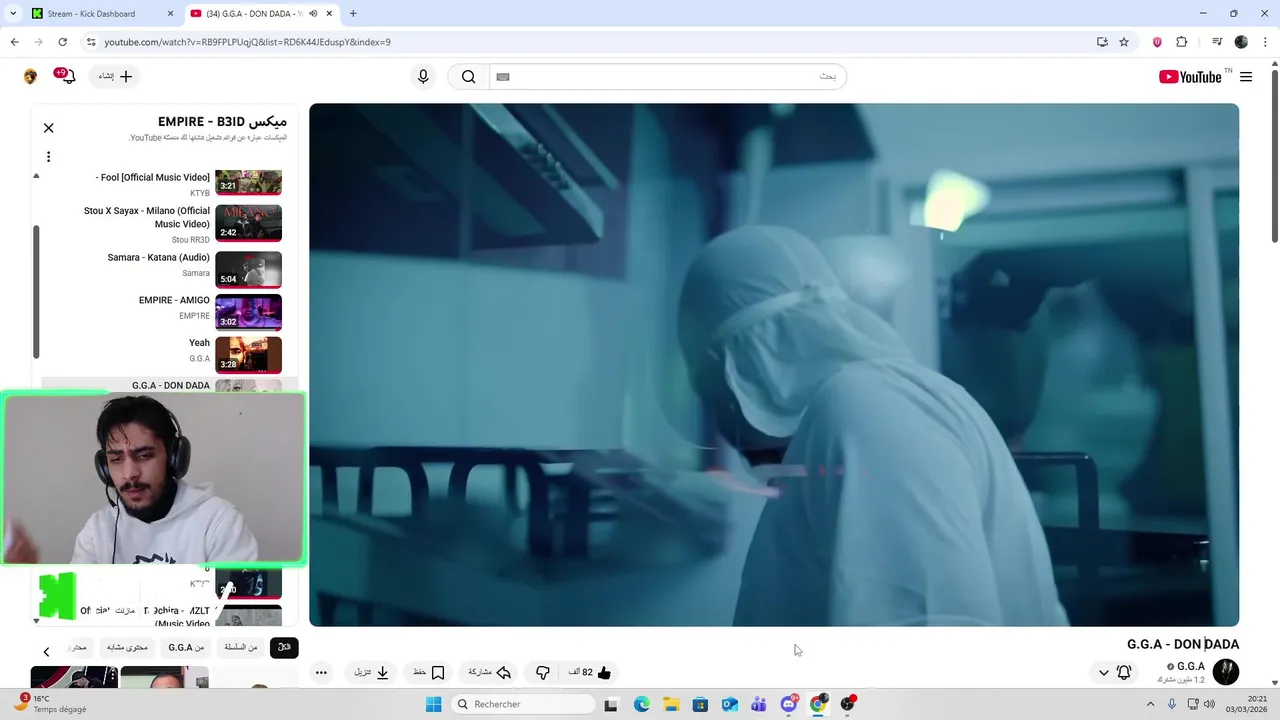The image size is (1280, 720).
Task: Click the video player area to pause
Action: 774,365
